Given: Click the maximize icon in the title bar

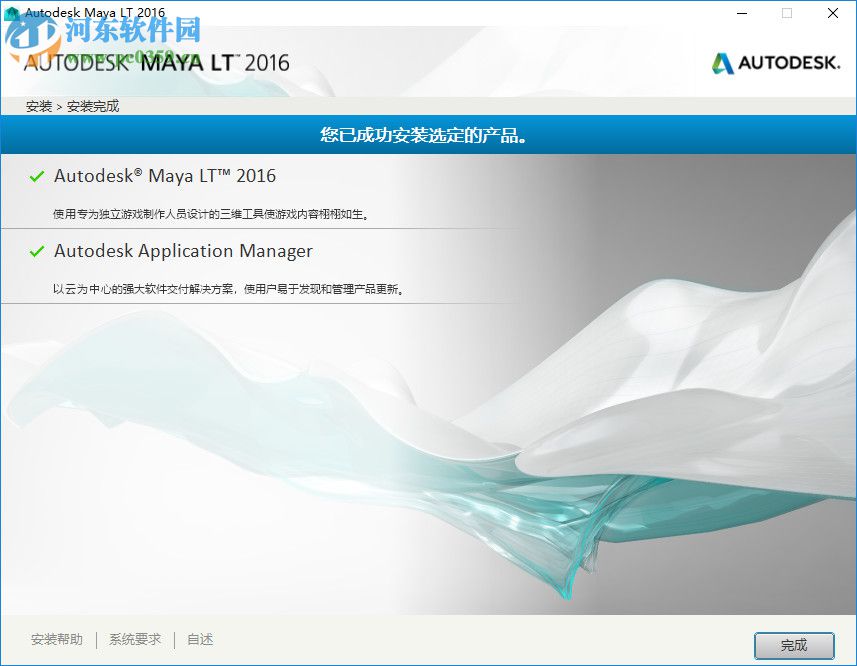Looking at the screenshot, I should pos(786,14).
